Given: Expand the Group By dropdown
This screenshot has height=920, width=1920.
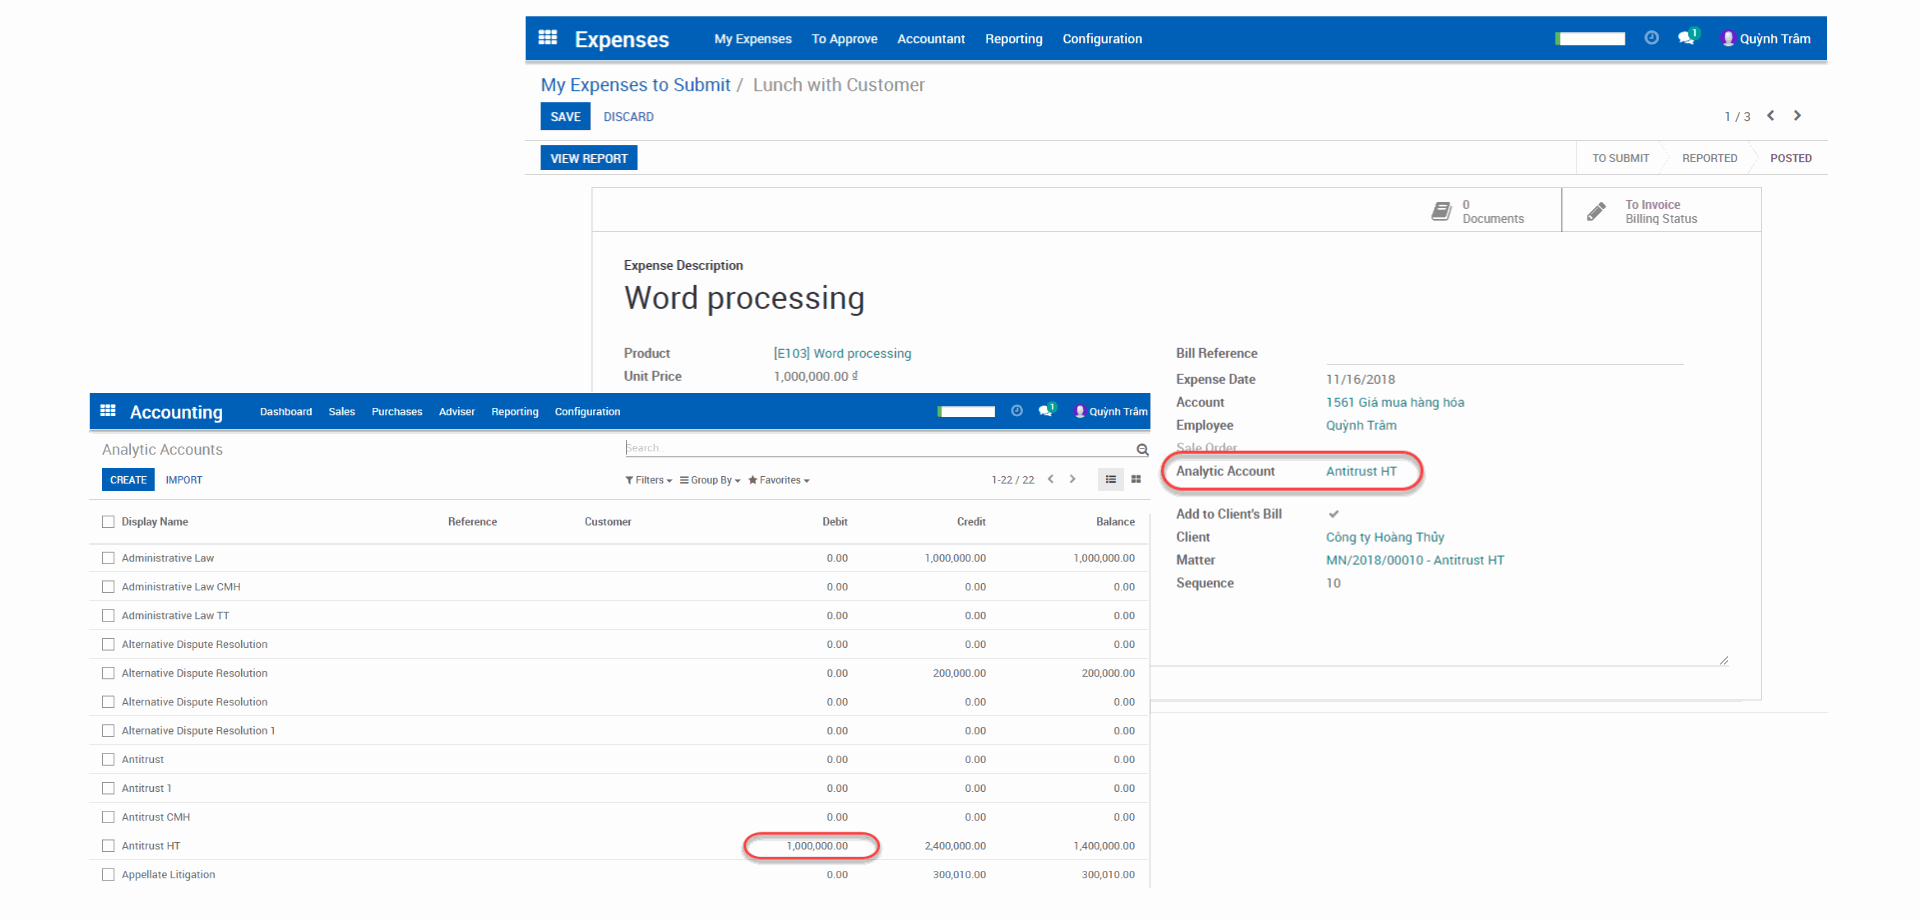Looking at the screenshot, I should tap(710, 480).
